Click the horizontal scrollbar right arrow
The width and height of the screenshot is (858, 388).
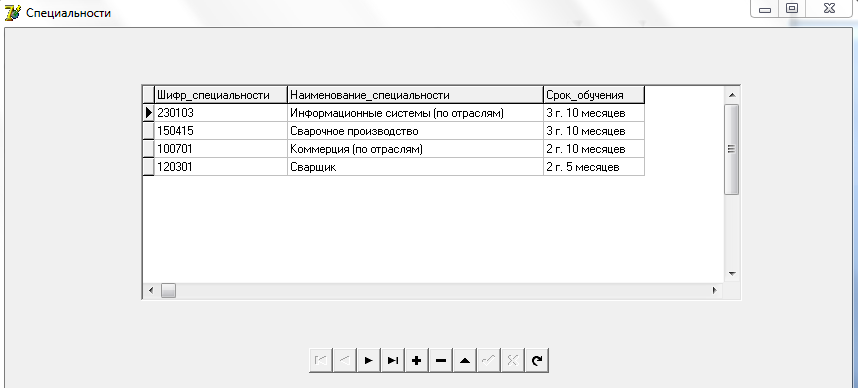click(x=715, y=291)
